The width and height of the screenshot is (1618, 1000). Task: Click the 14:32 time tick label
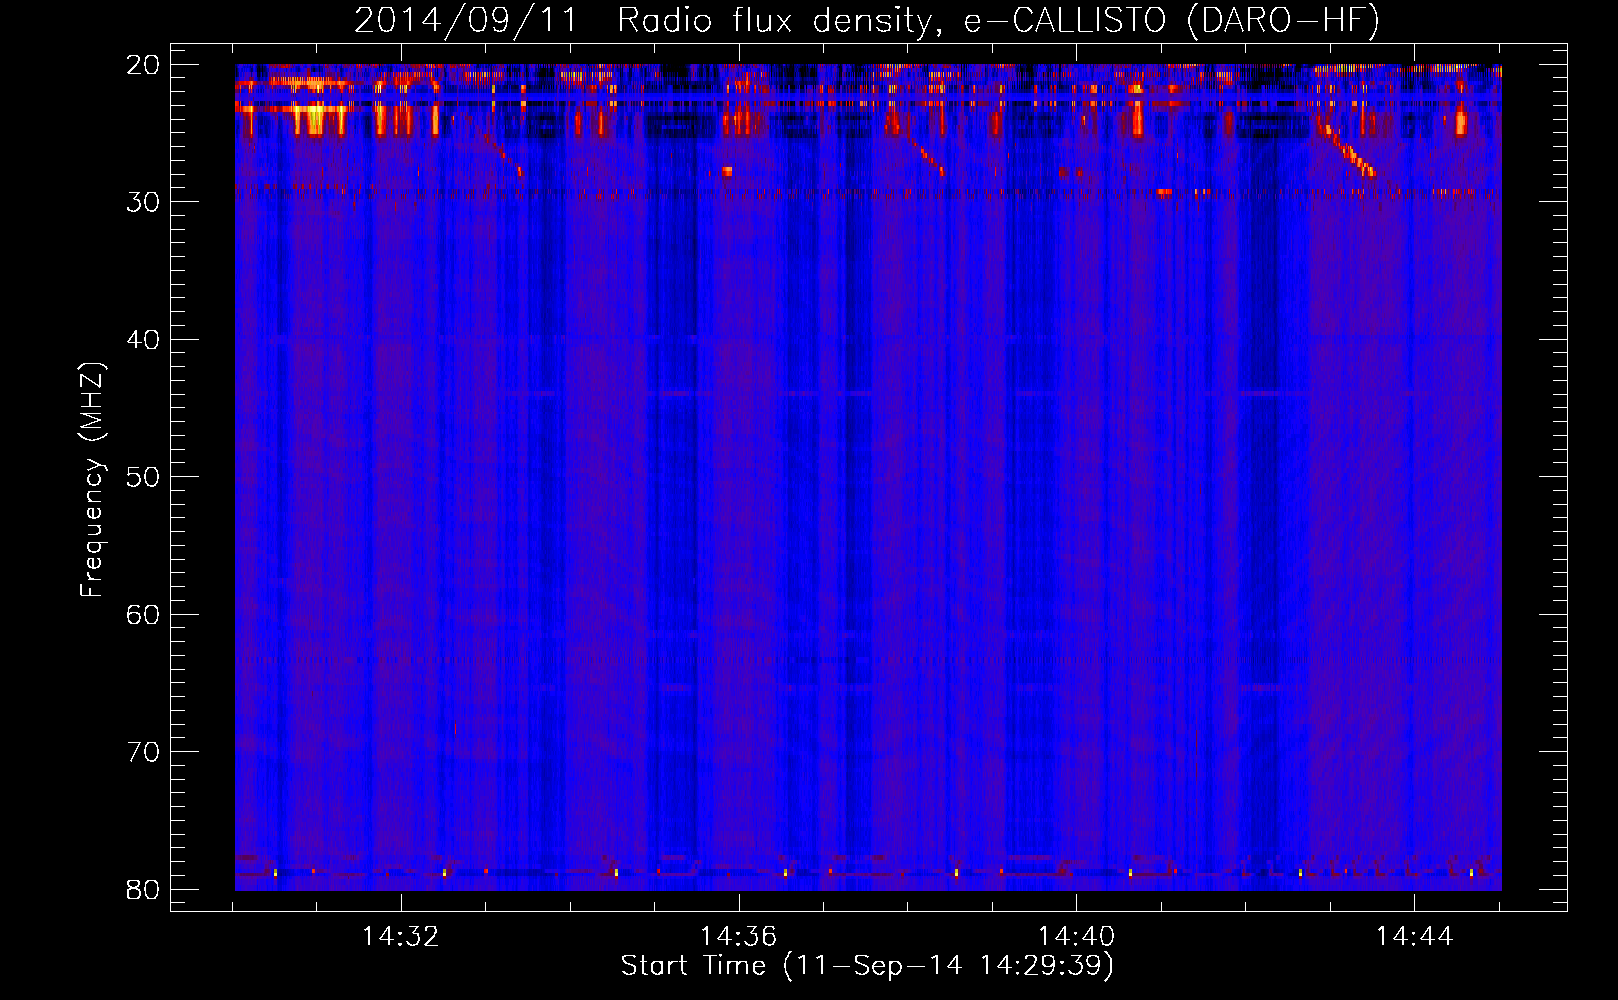coord(401,936)
